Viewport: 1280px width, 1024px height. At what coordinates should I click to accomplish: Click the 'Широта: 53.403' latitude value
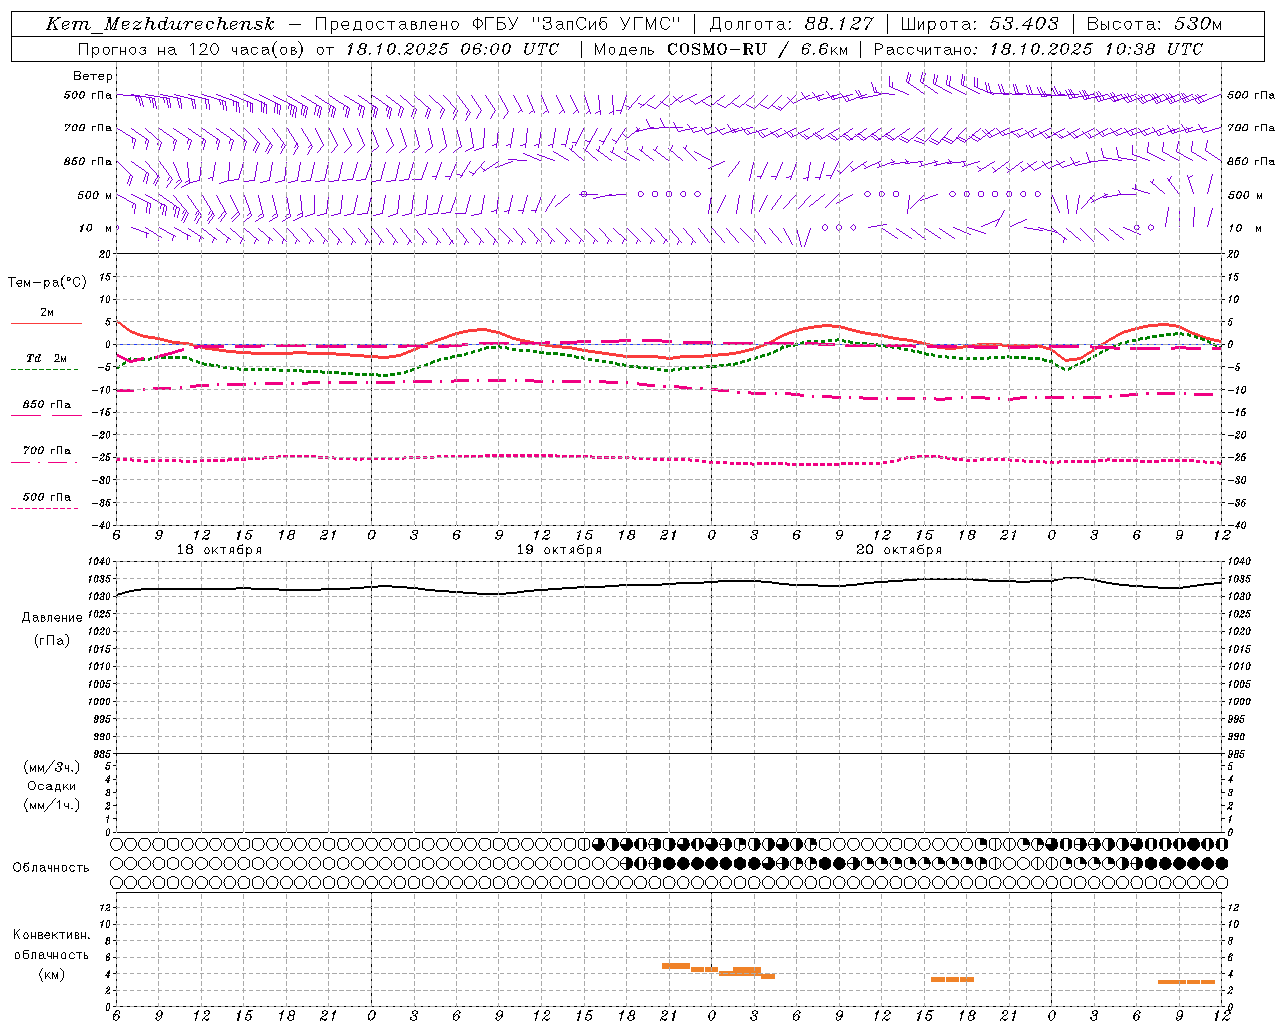979,24
